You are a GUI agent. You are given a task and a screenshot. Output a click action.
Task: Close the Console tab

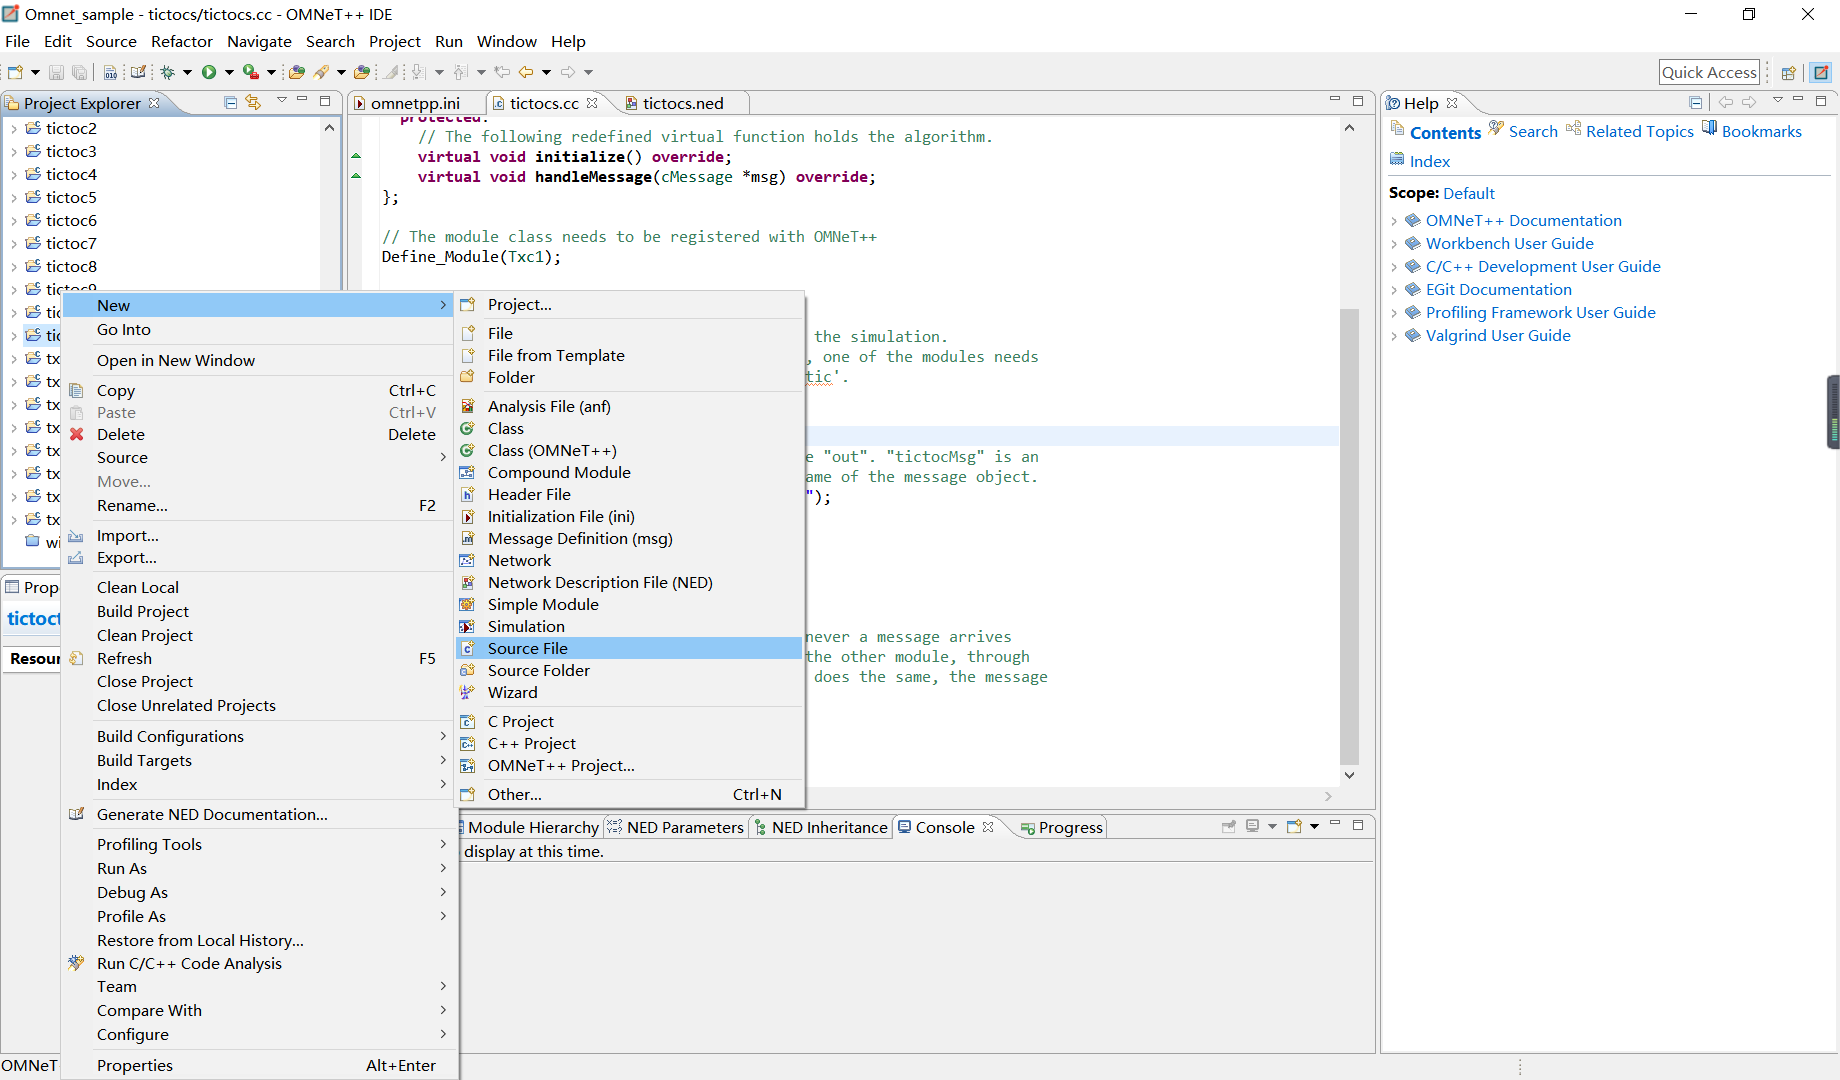click(988, 827)
